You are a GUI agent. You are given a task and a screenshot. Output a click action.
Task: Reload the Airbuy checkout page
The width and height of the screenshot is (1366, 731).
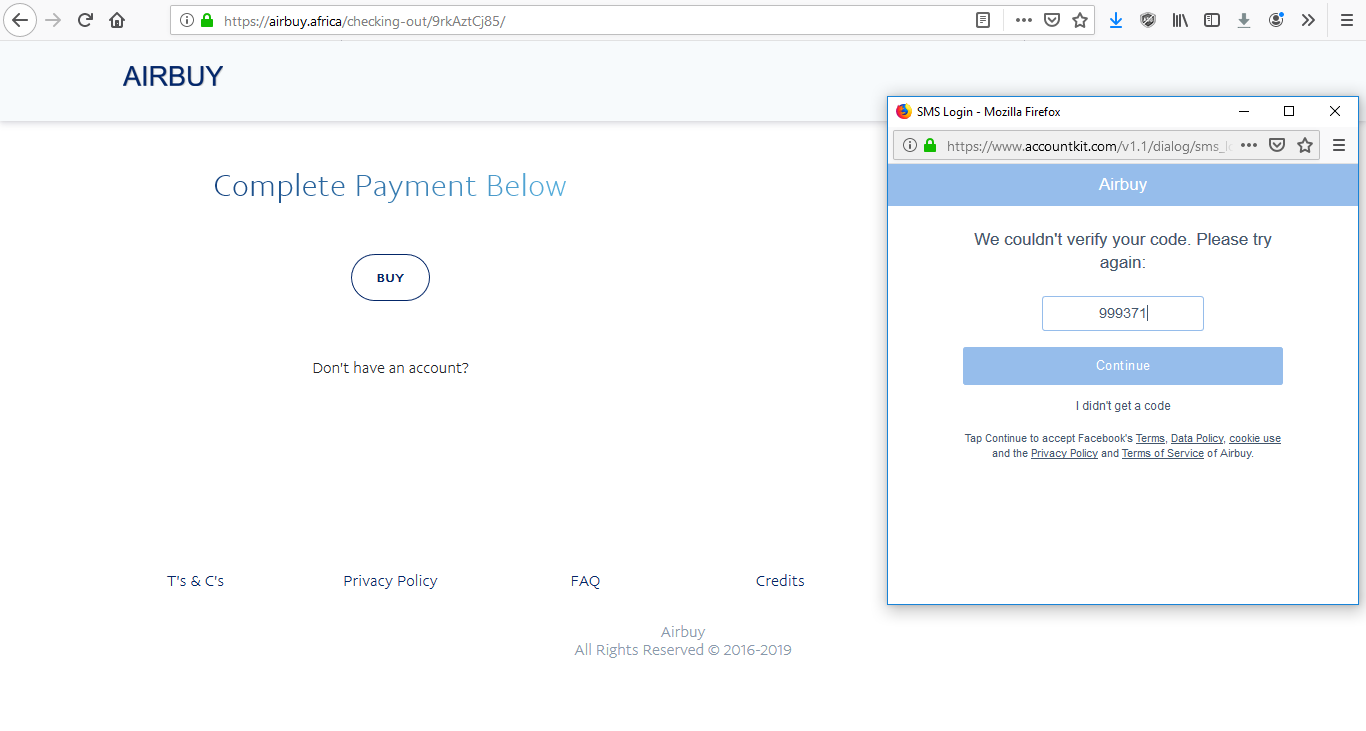click(x=85, y=20)
